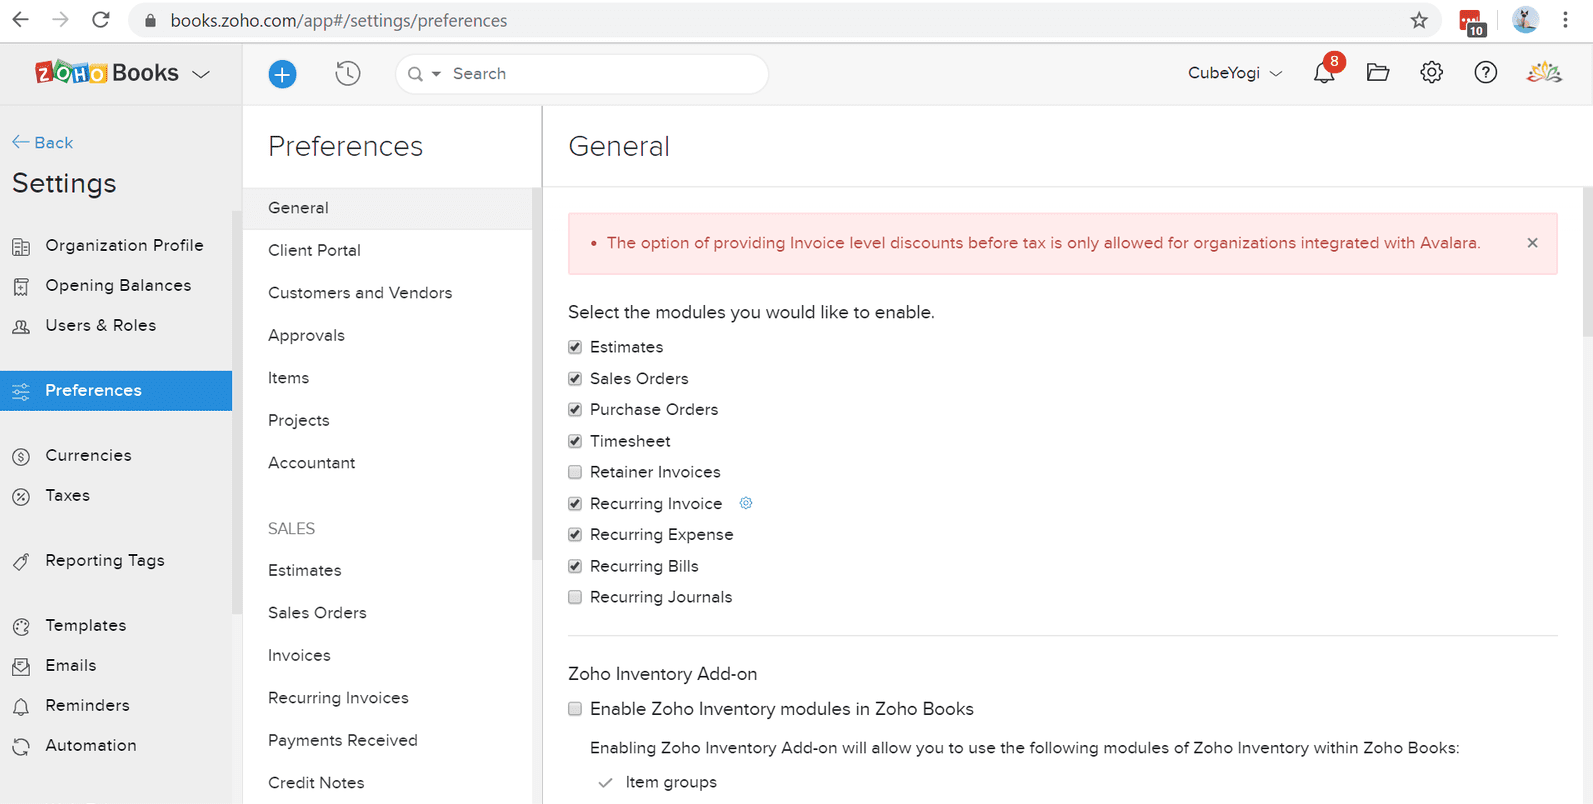Go back using the Back link
Viewport: 1593px width, 804px height.
42,142
